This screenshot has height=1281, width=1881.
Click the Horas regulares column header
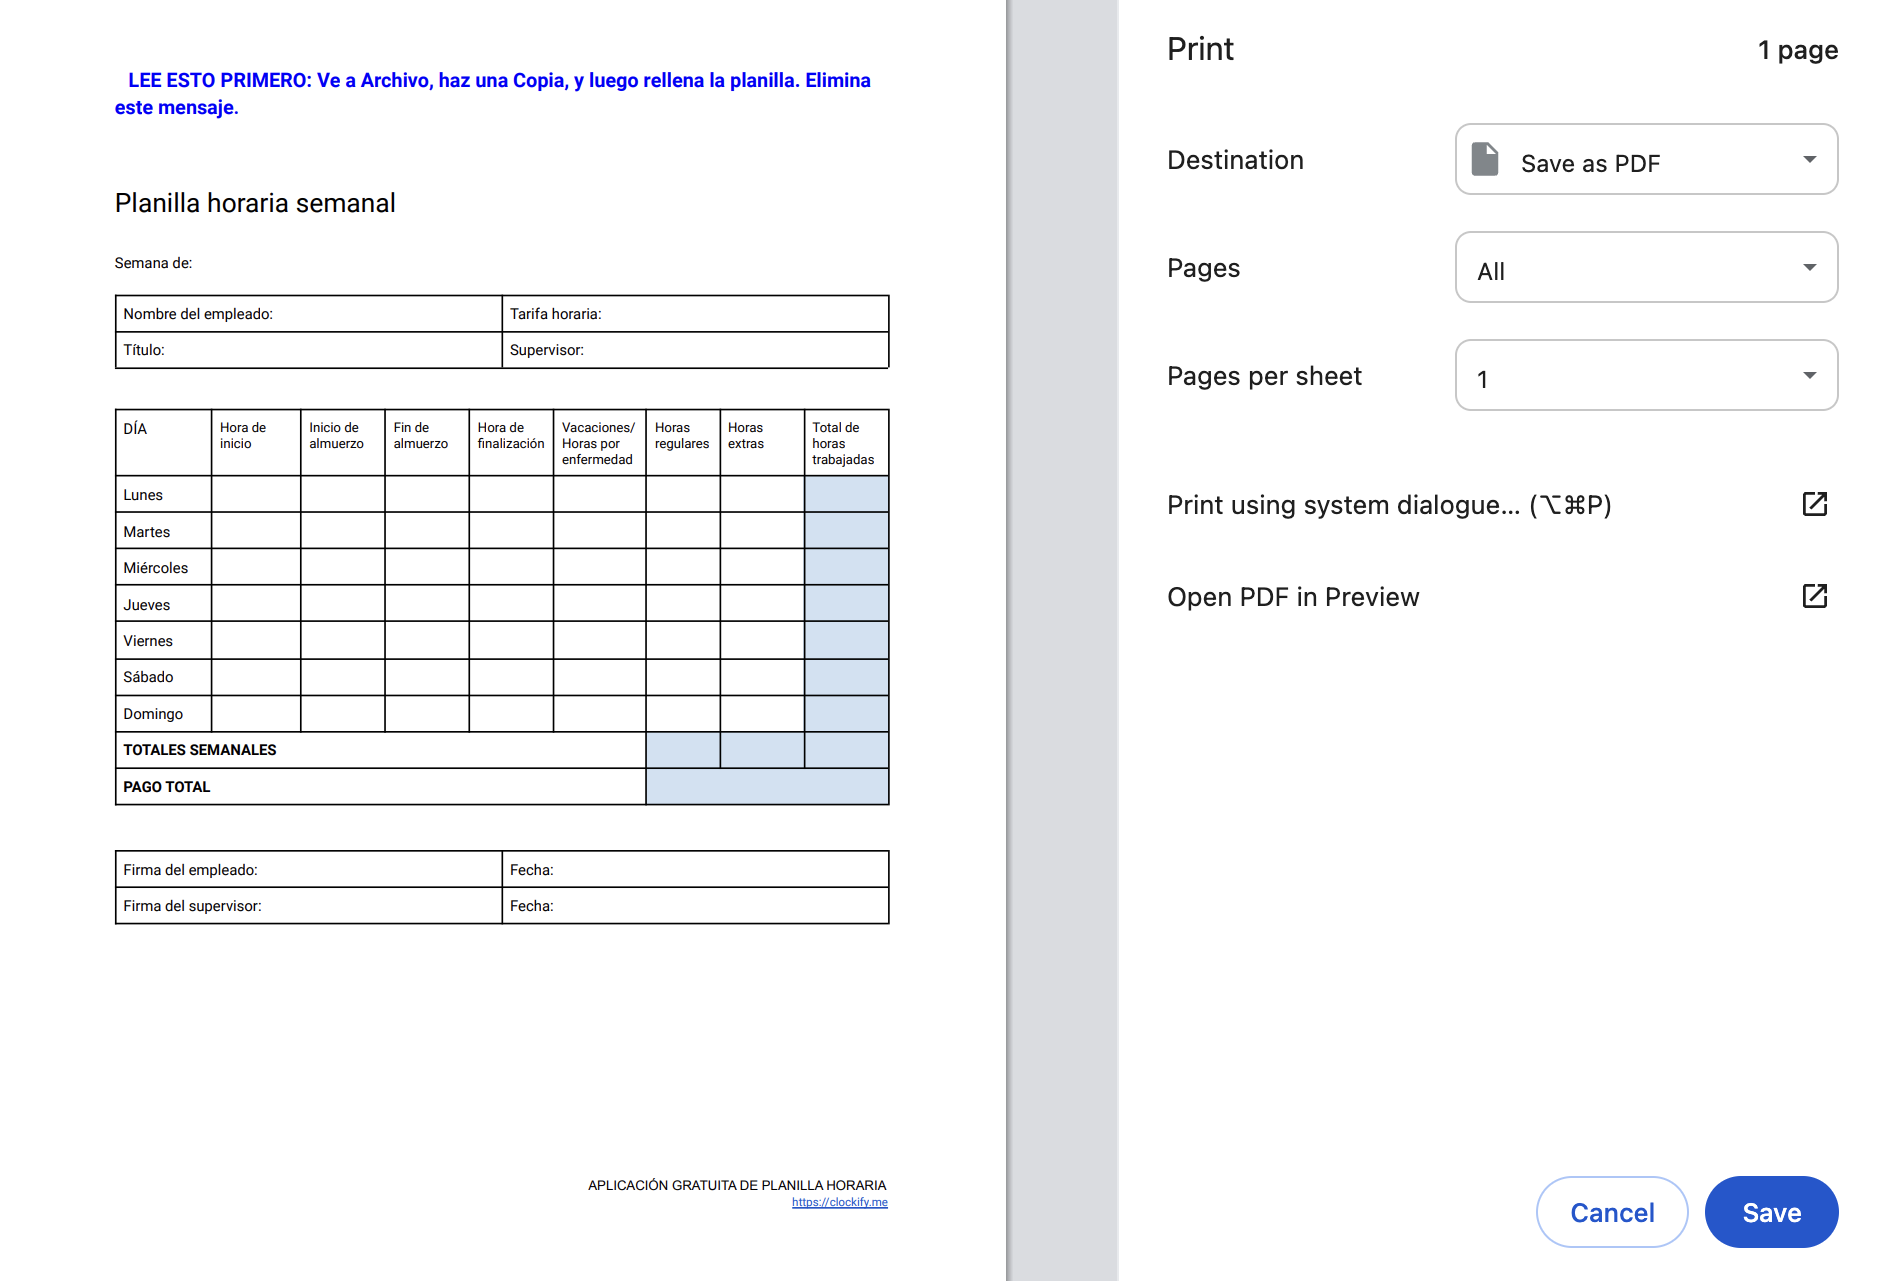[x=683, y=442]
